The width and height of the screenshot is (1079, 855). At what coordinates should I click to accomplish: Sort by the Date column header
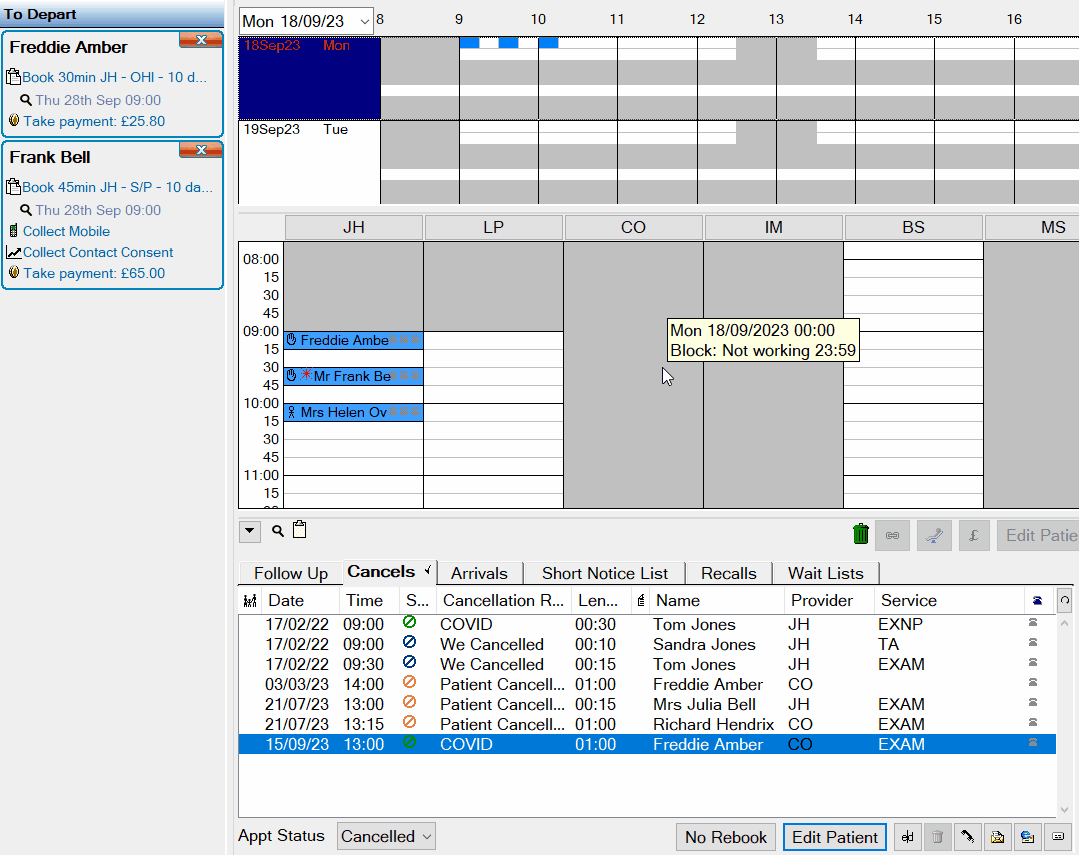pos(301,600)
